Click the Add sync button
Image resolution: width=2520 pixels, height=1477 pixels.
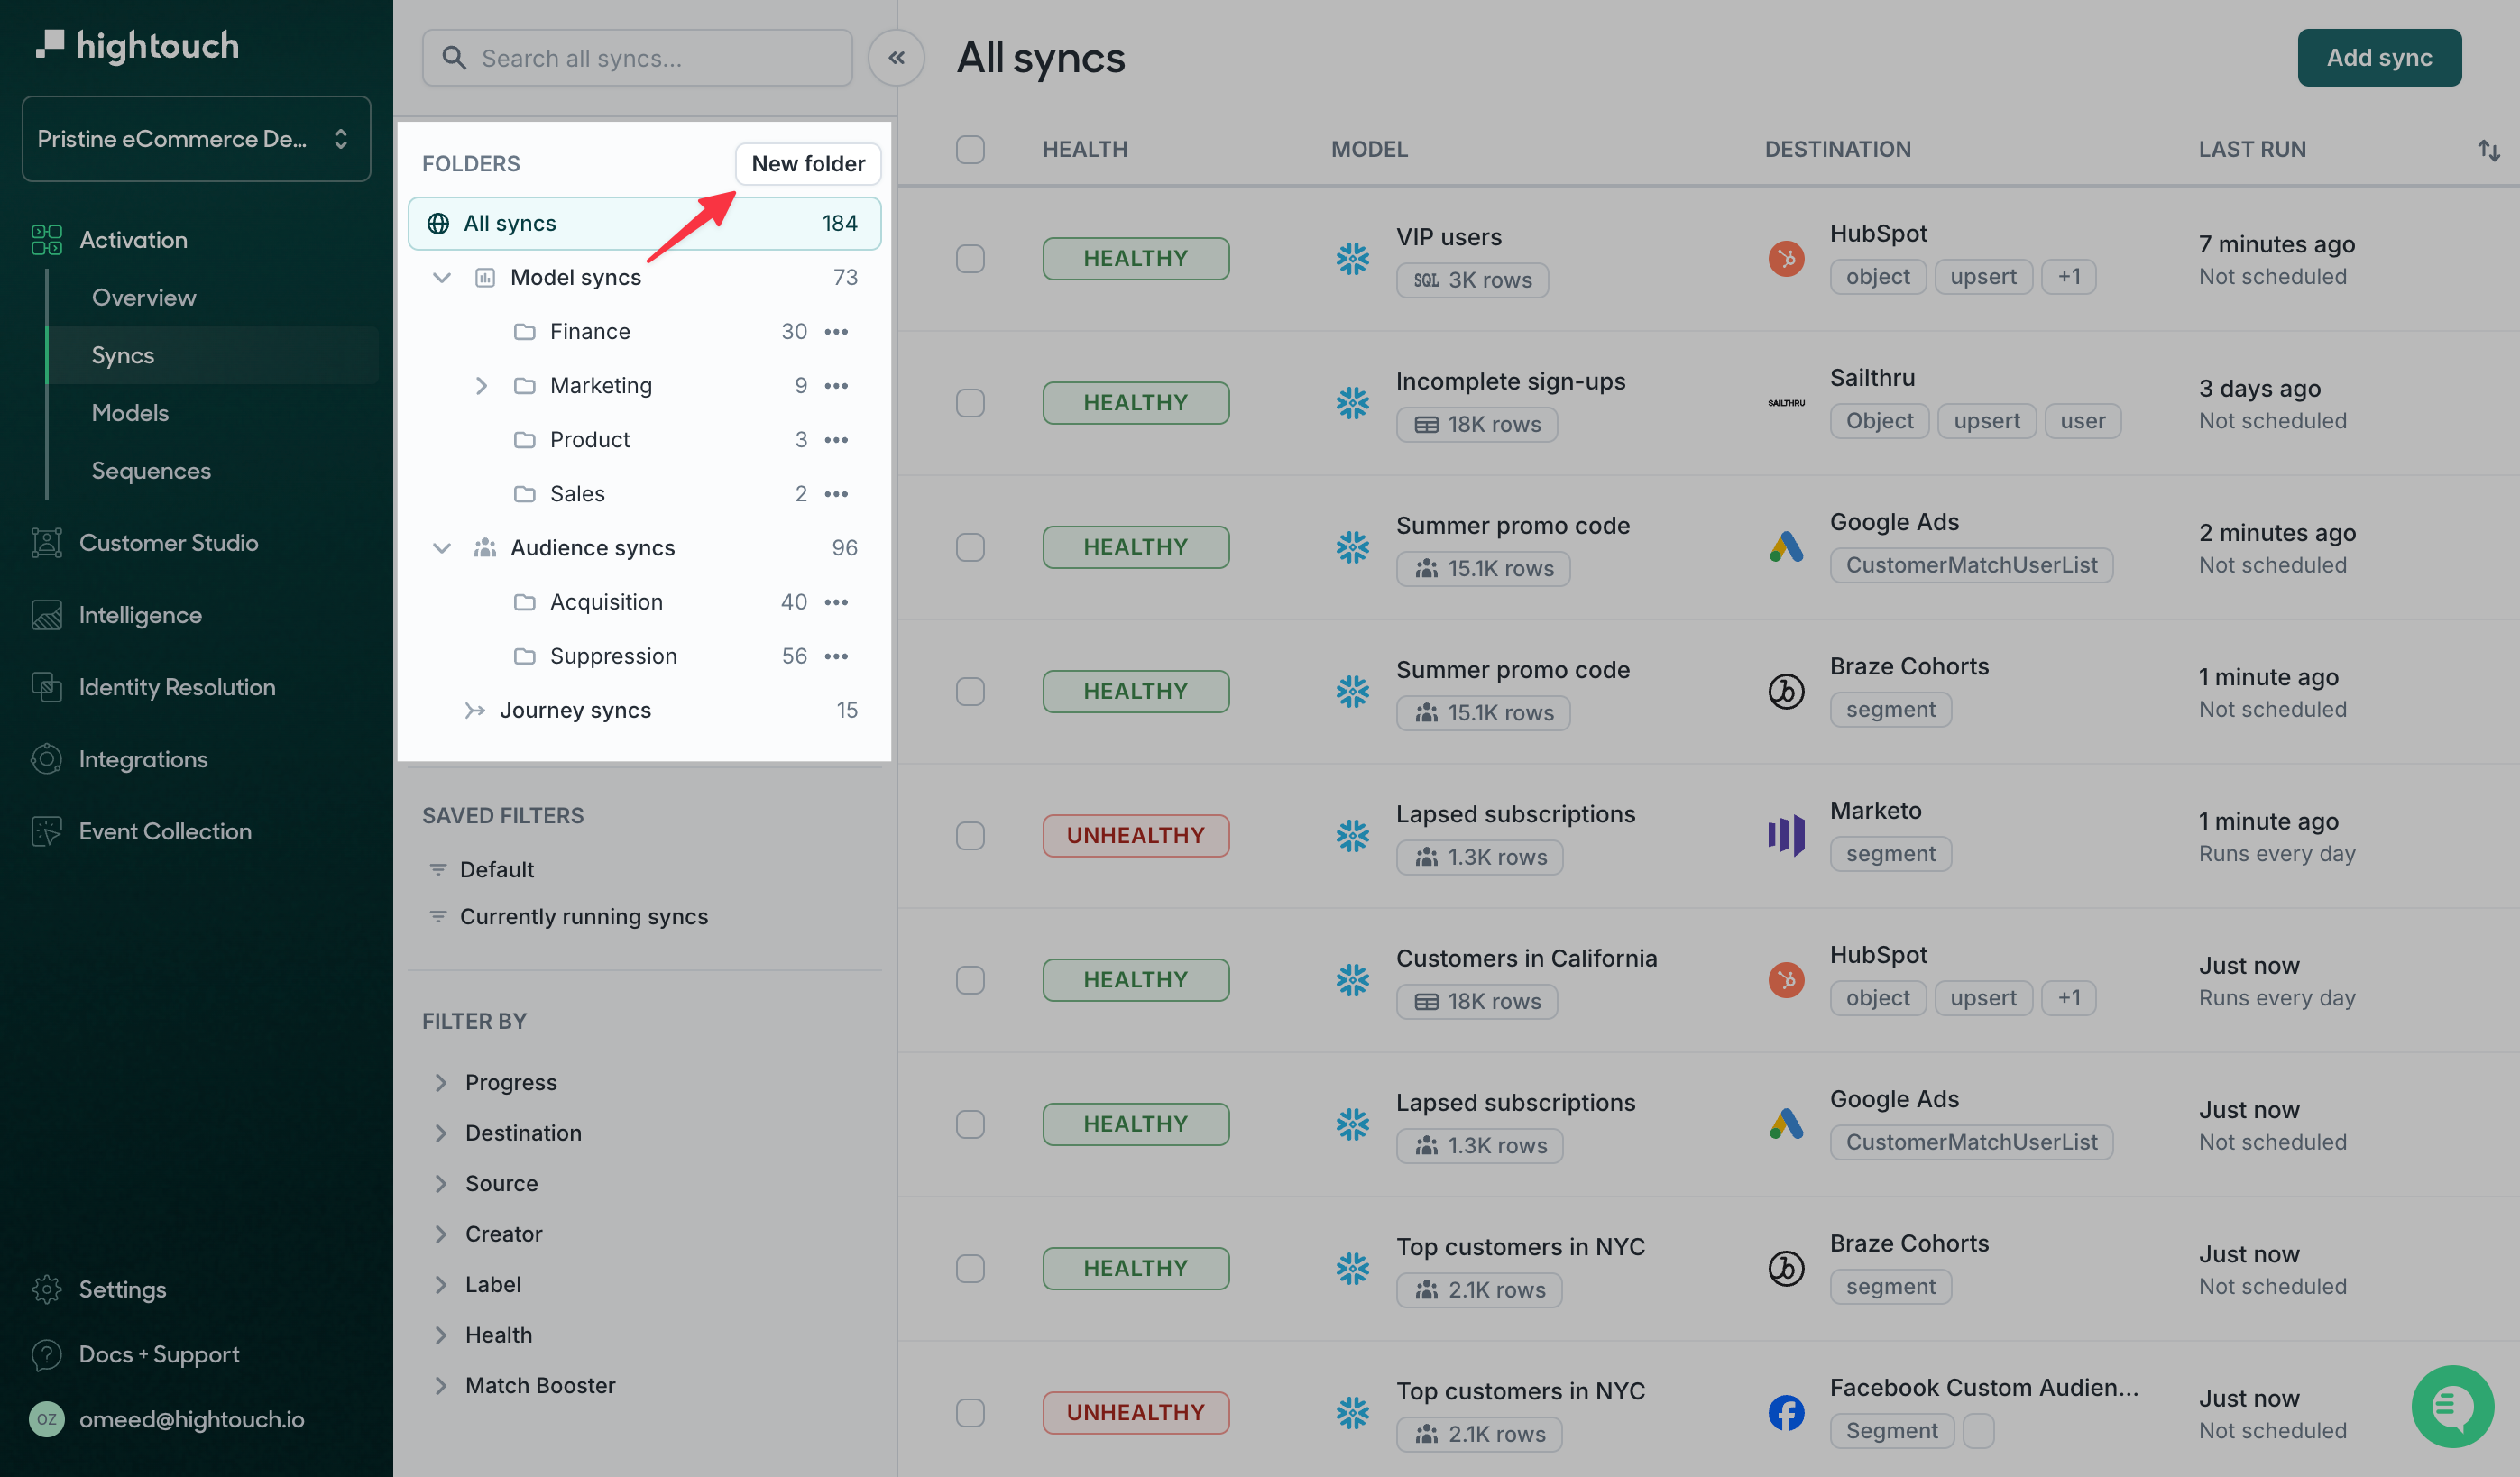(x=2379, y=56)
